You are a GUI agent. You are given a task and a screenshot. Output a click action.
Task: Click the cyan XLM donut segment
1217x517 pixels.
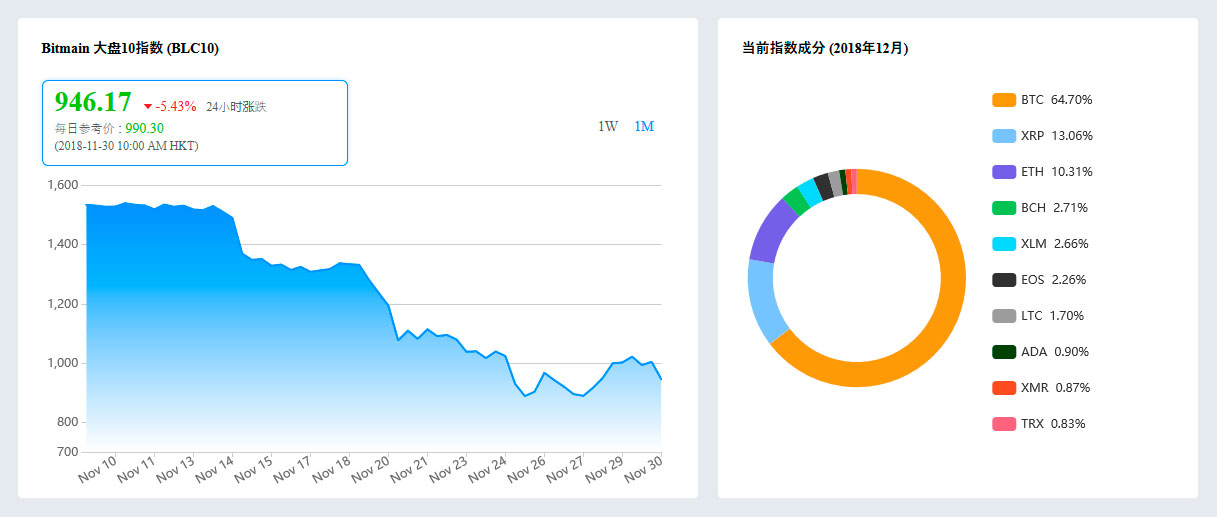tap(811, 190)
